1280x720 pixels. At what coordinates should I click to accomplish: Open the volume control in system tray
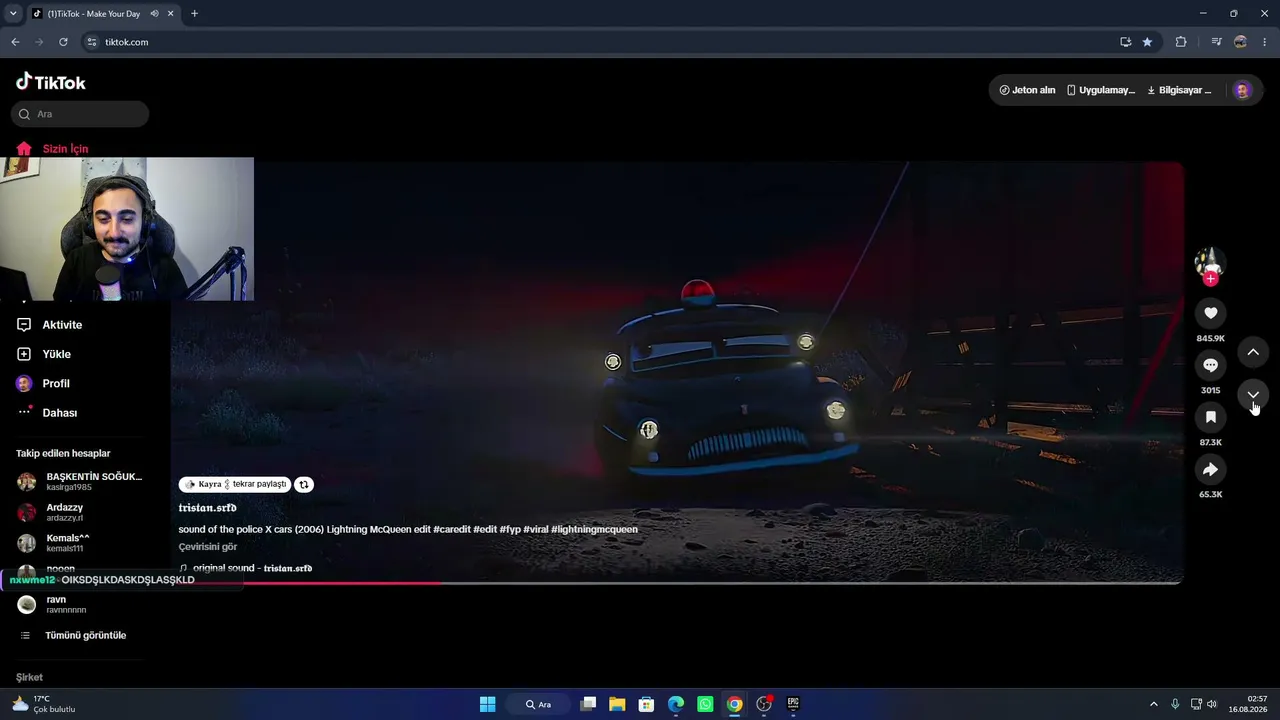1212,704
